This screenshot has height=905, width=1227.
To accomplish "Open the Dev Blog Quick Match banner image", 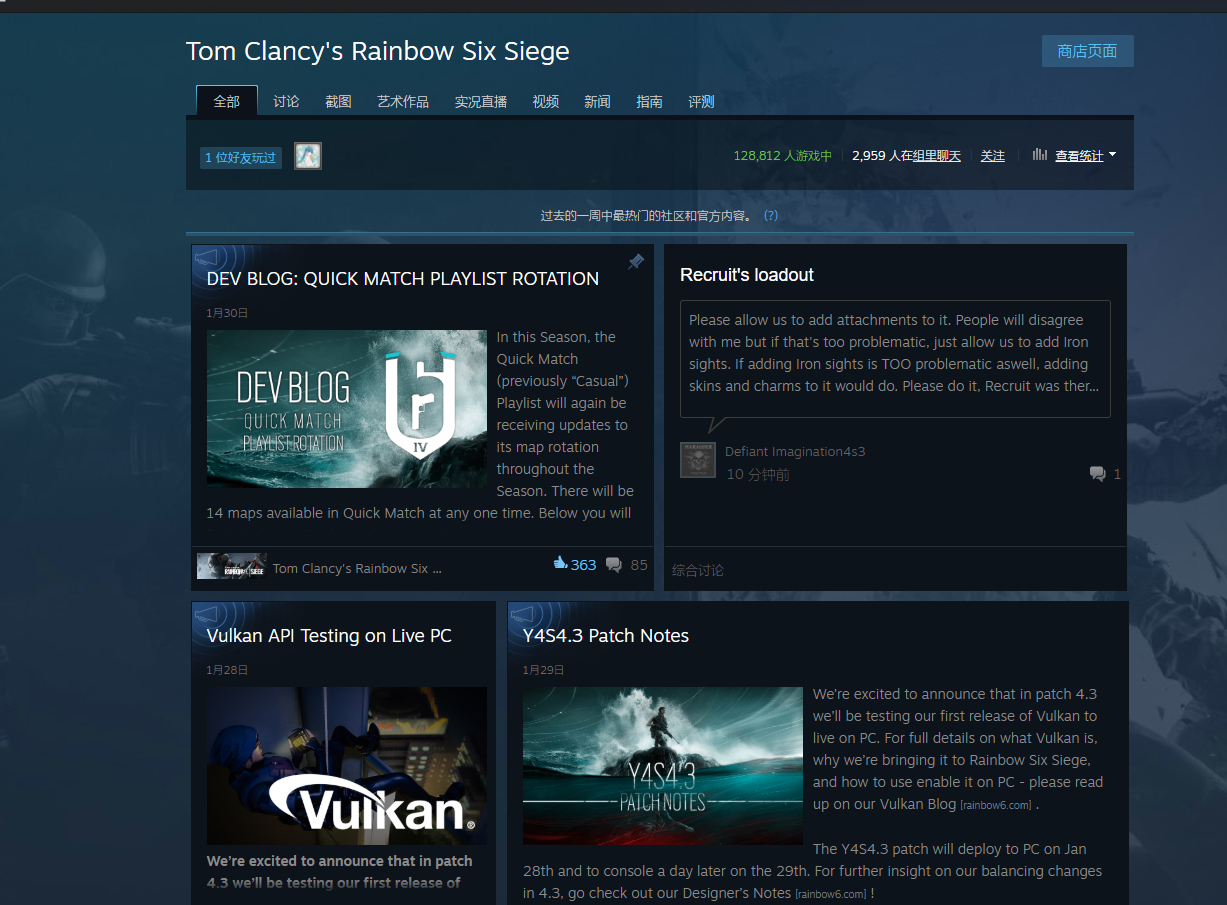I will (347, 409).
